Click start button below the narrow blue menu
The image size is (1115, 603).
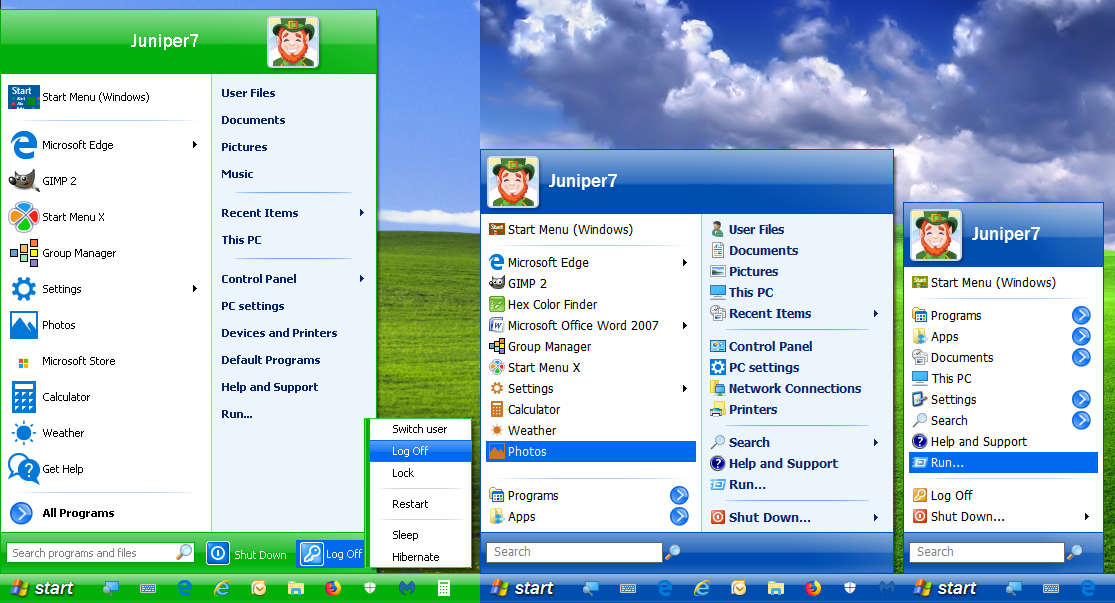(946, 588)
